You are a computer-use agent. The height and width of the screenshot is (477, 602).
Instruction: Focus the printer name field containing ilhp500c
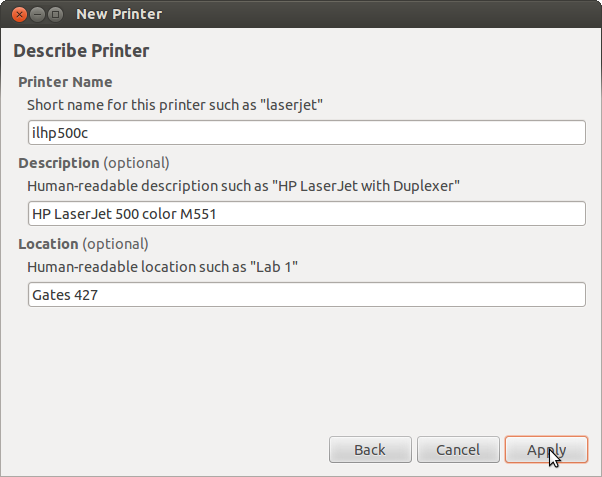click(x=305, y=133)
